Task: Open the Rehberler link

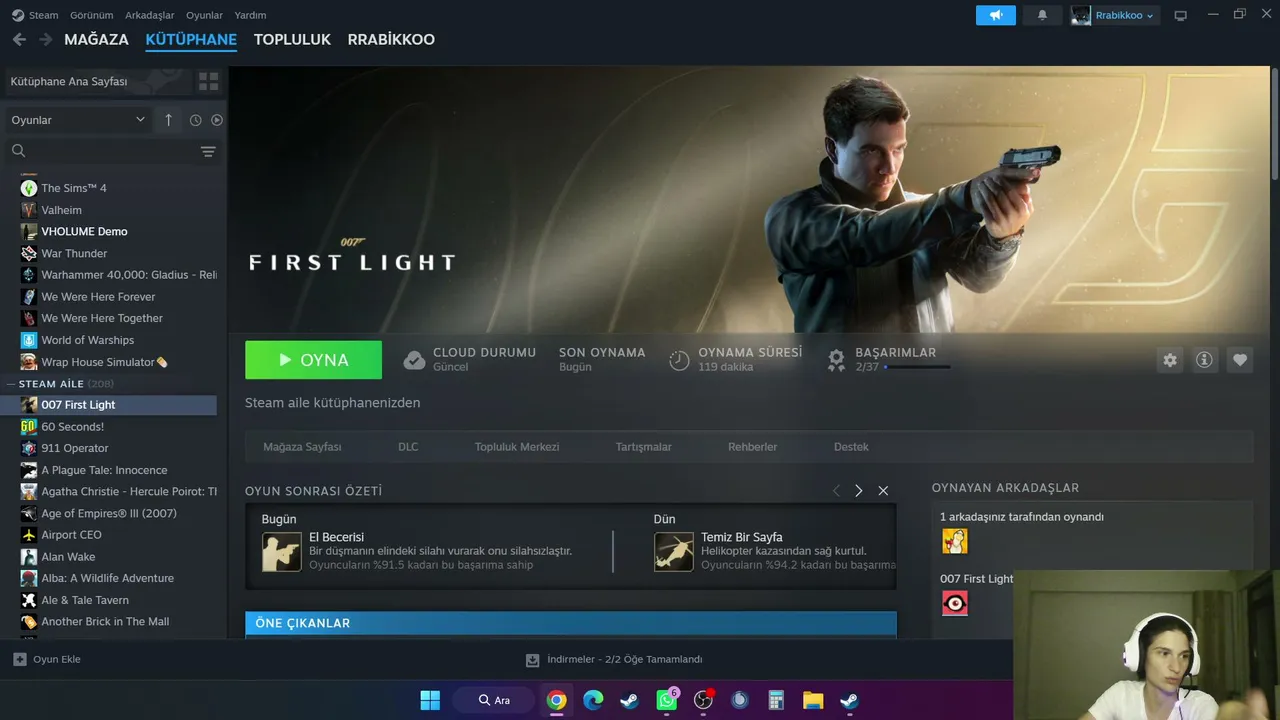Action: [753, 447]
